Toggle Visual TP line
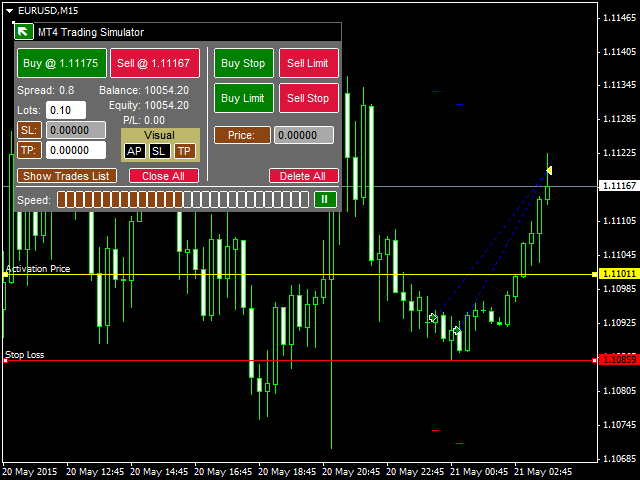The image size is (640, 480). click(x=184, y=151)
